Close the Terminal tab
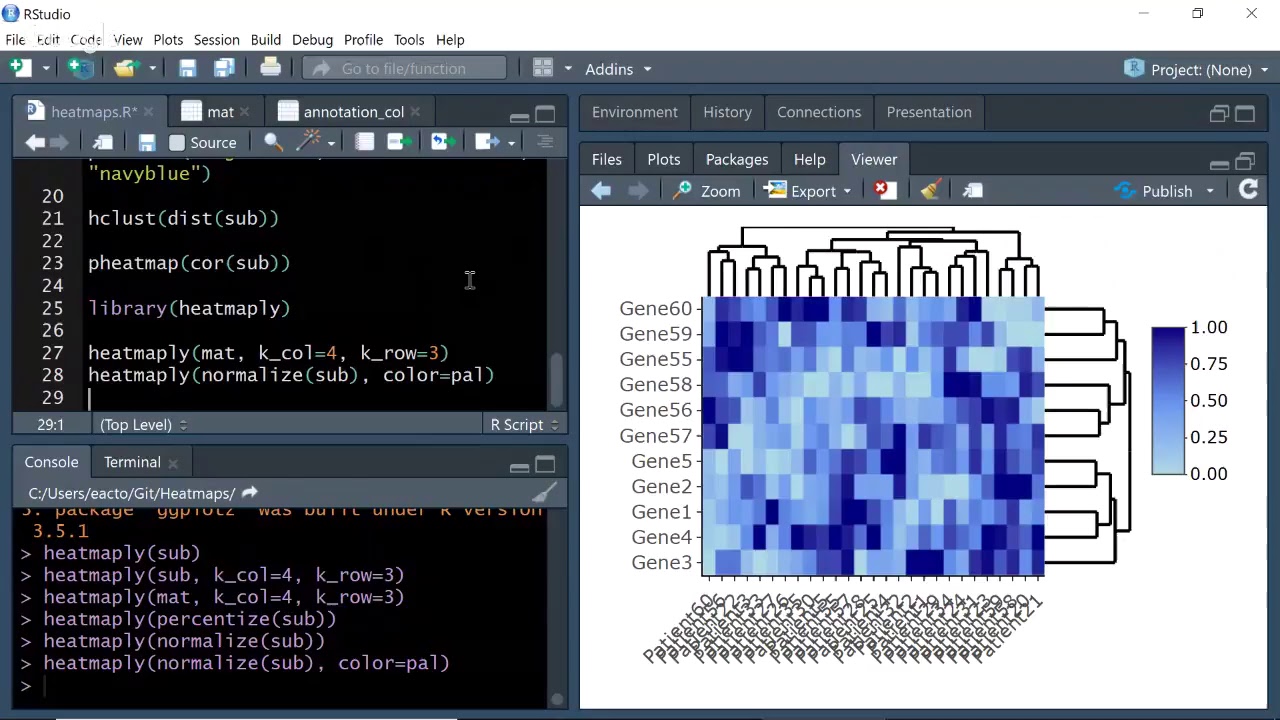 pyautogui.click(x=173, y=463)
